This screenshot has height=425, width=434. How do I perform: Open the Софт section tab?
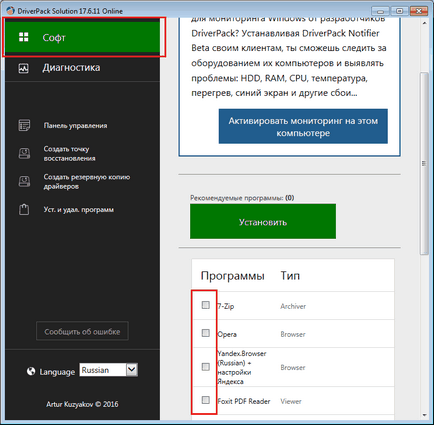(x=83, y=37)
